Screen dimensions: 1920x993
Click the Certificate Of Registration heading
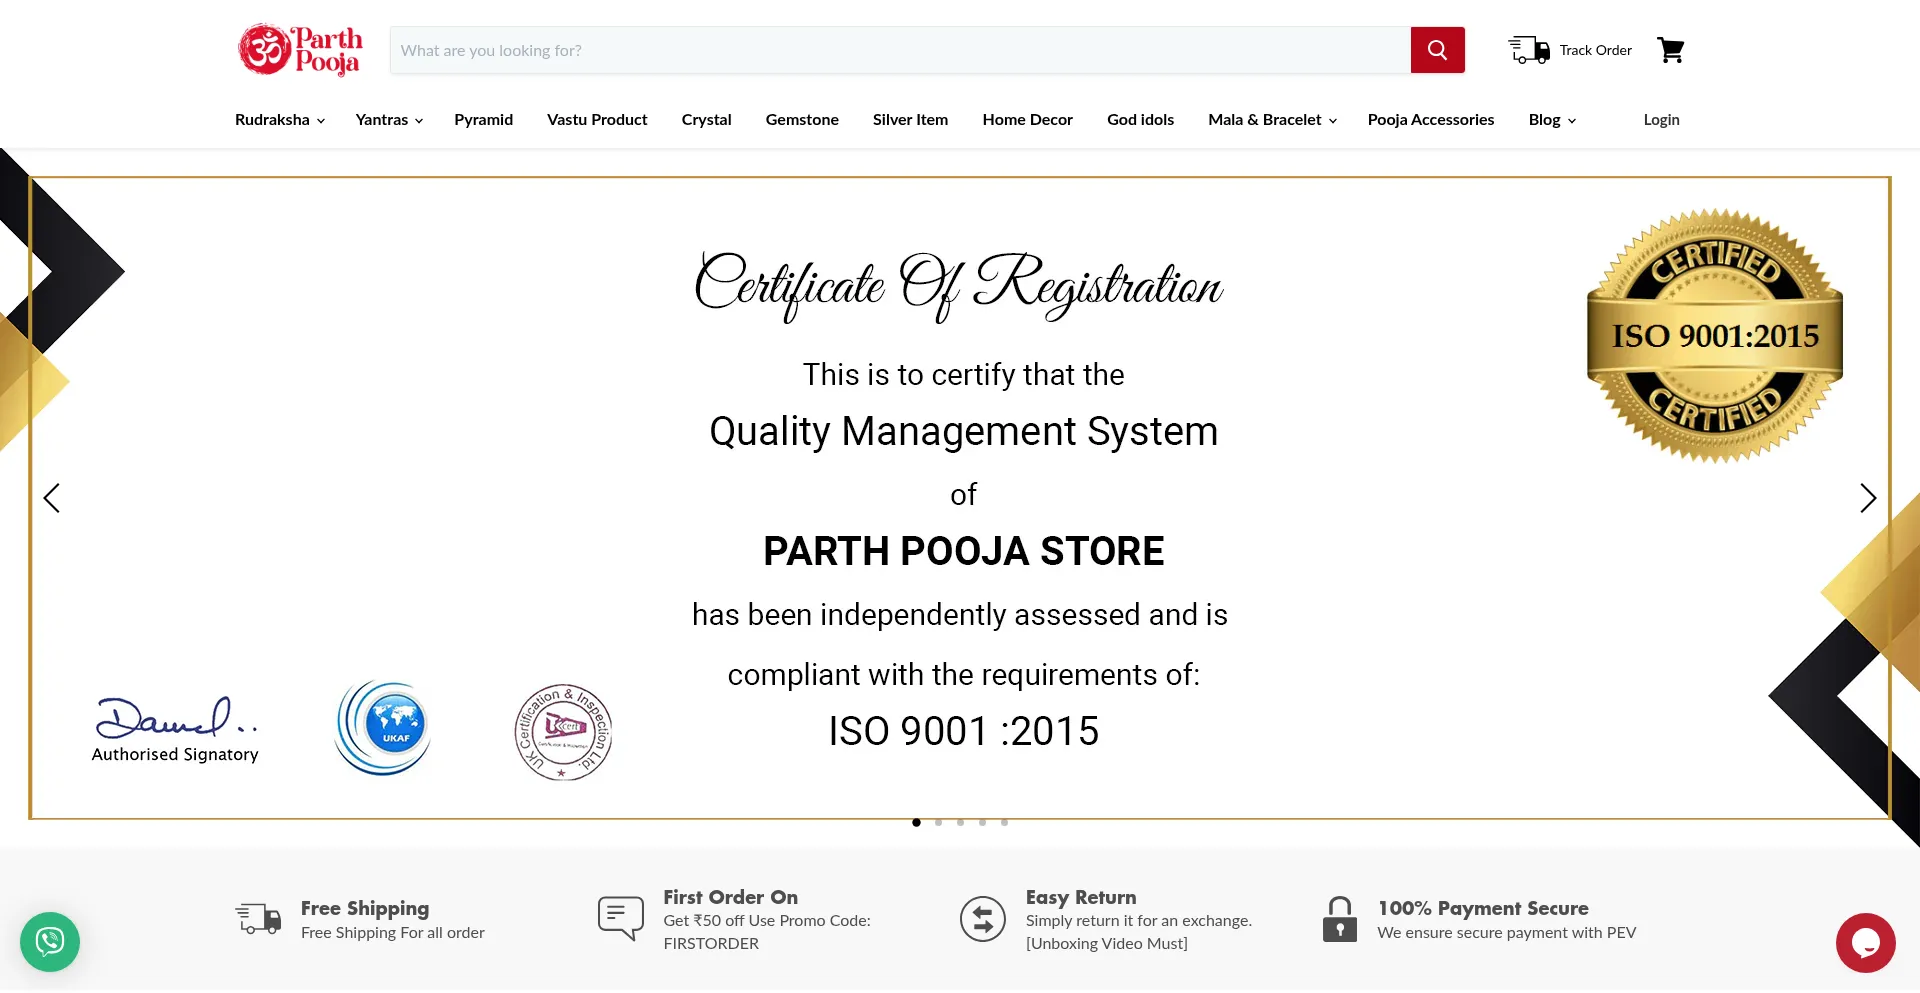coord(959,285)
